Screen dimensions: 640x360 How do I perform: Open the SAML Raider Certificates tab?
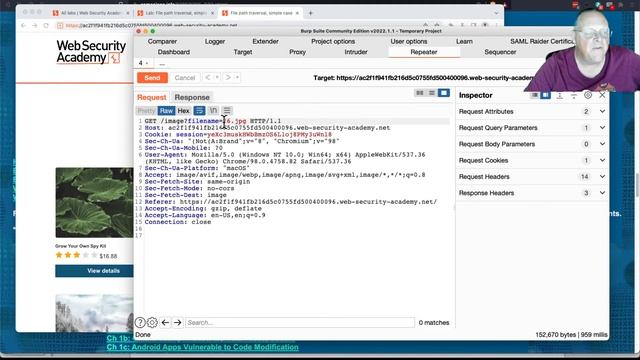pos(541,42)
